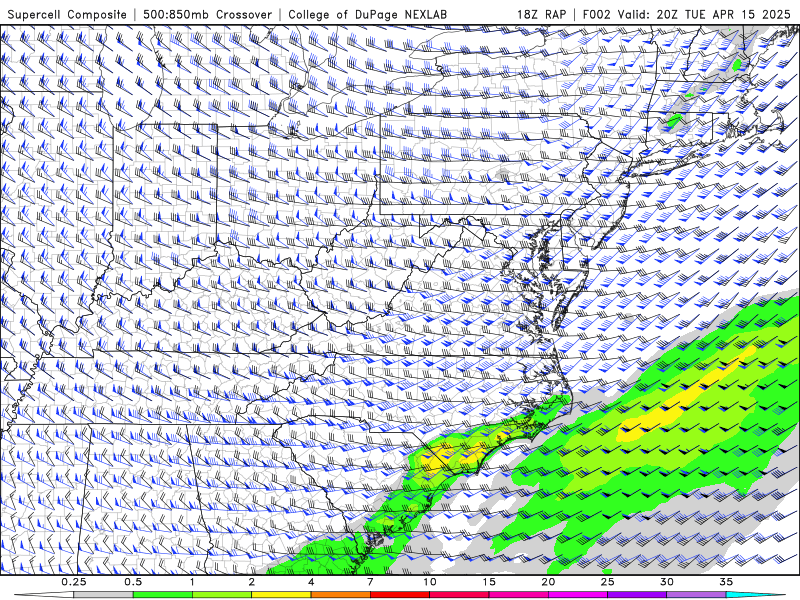800x600 pixels.
Task: Click the 20 label on the color scale
Action: 548,582
